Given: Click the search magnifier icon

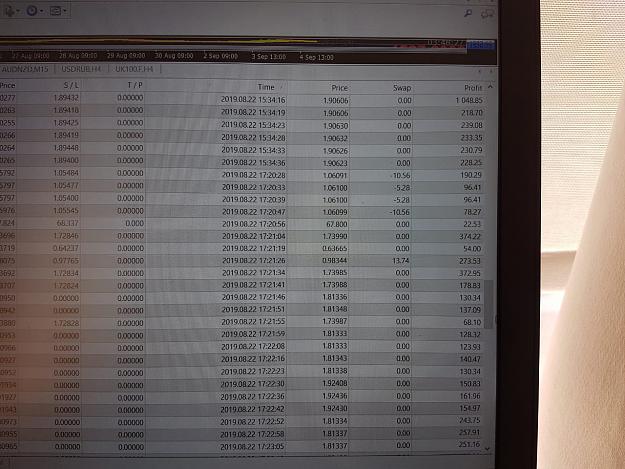Looking at the screenshot, I should point(468,14).
